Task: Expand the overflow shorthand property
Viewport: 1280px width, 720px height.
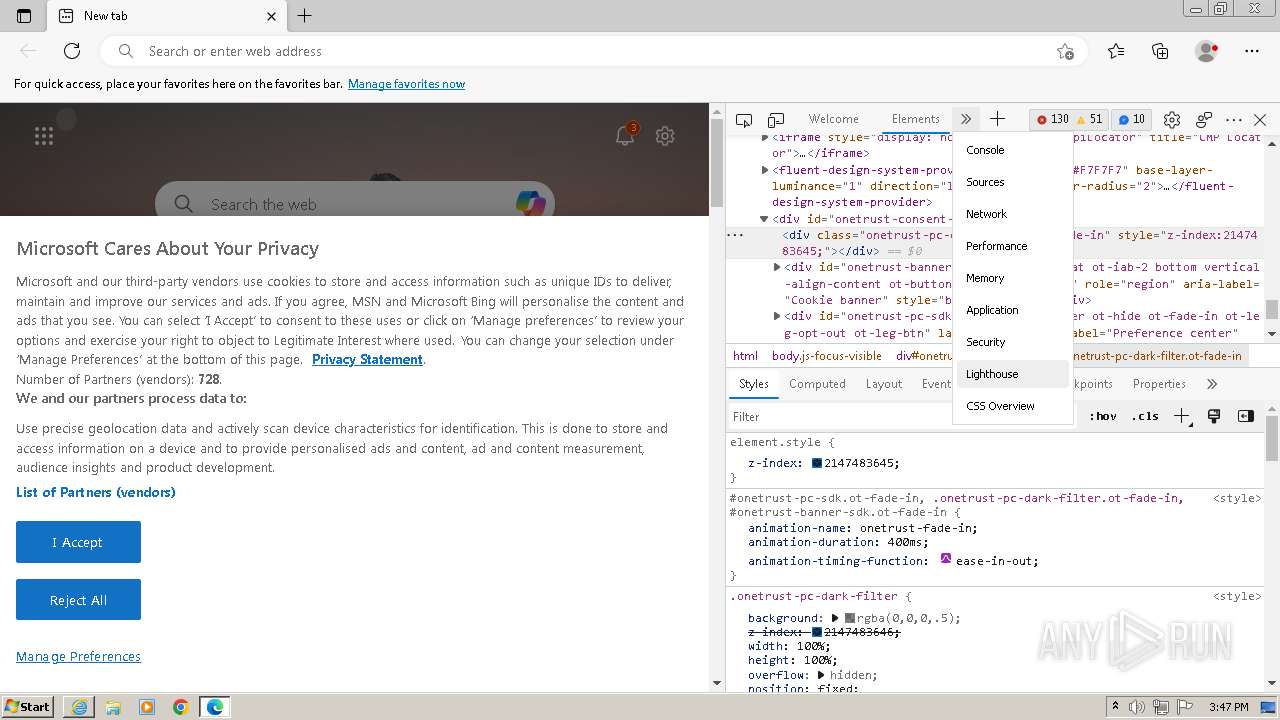Action: coord(822,675)
